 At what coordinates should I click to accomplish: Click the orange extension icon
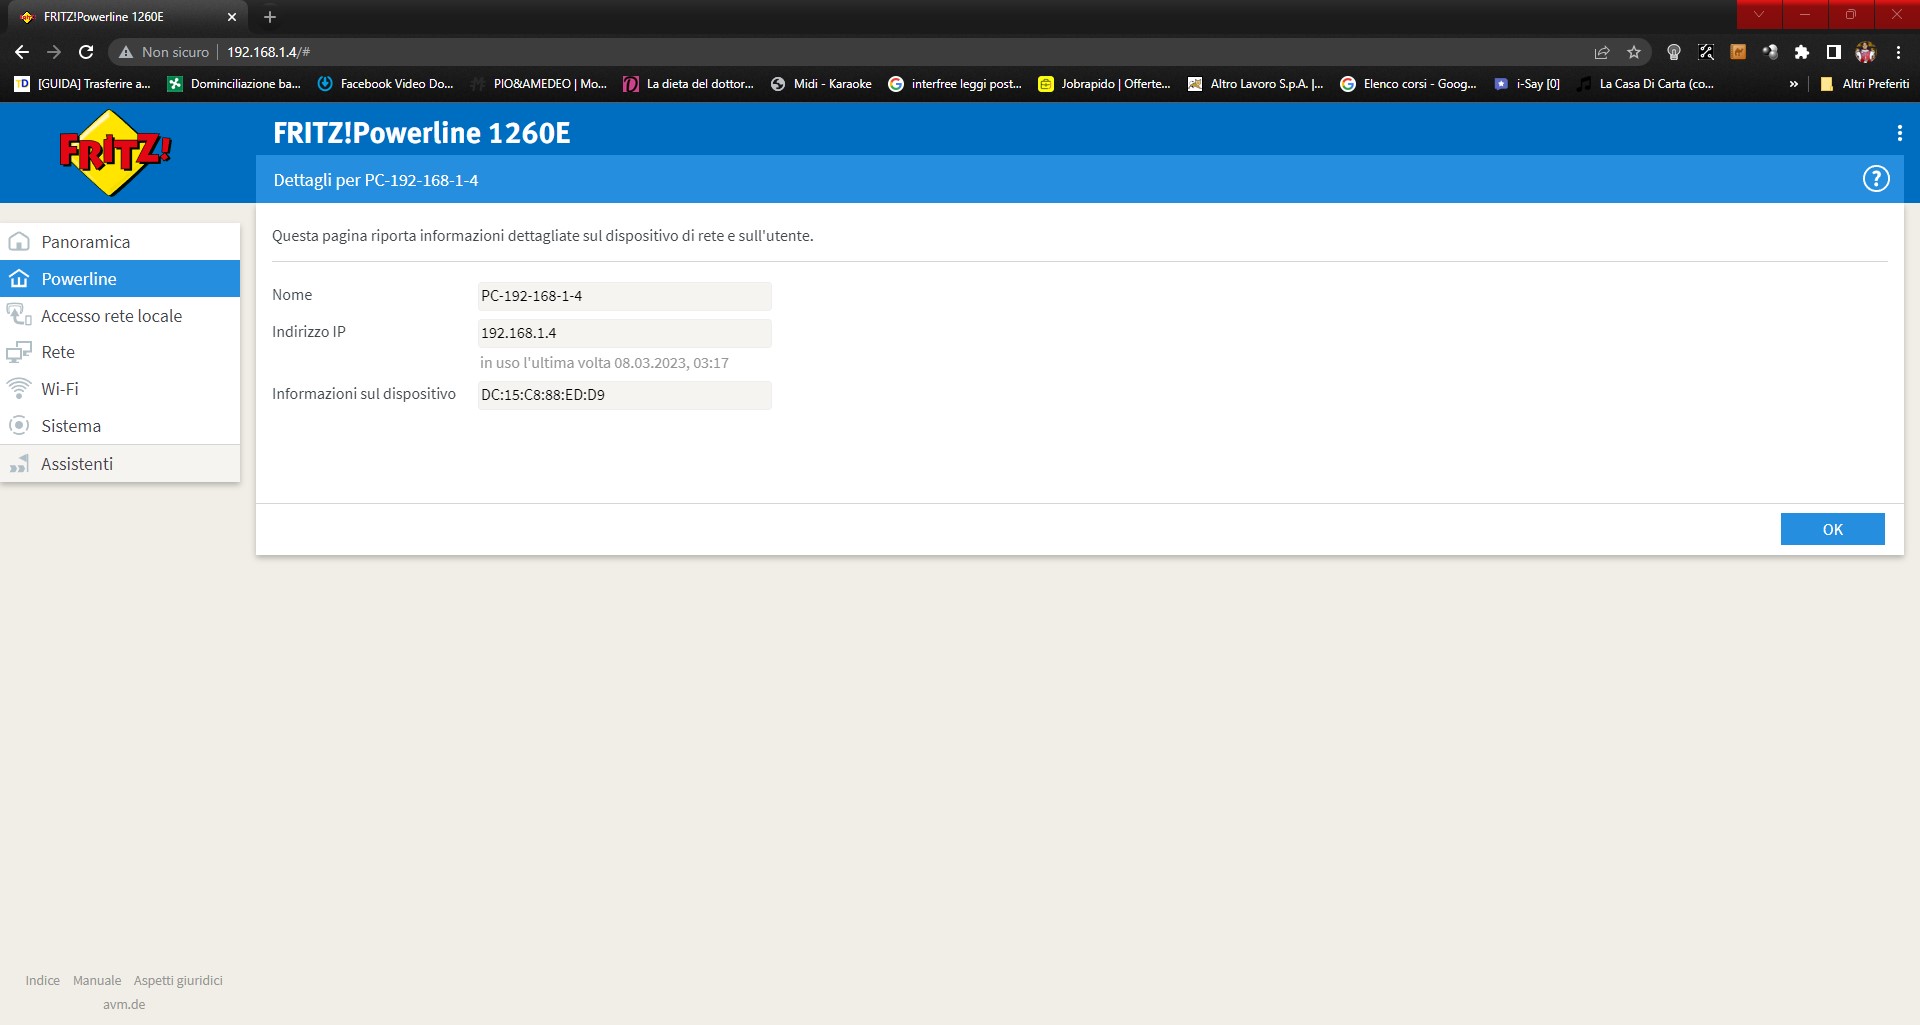click(1738, 52)
